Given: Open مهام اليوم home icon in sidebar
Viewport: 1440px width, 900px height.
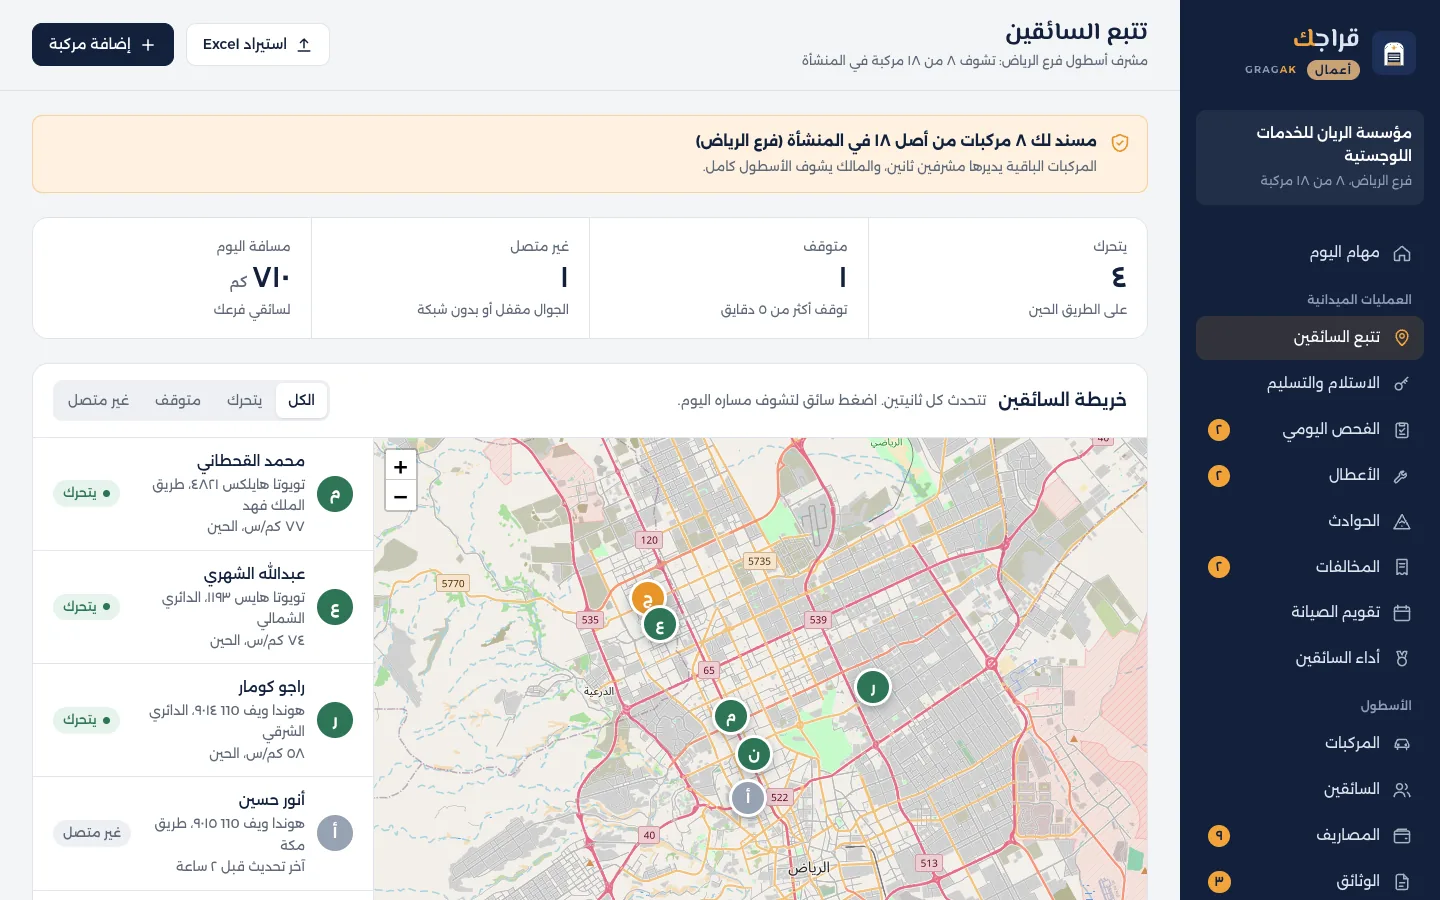Looking at the screenshot, I should pos(1402,253).
